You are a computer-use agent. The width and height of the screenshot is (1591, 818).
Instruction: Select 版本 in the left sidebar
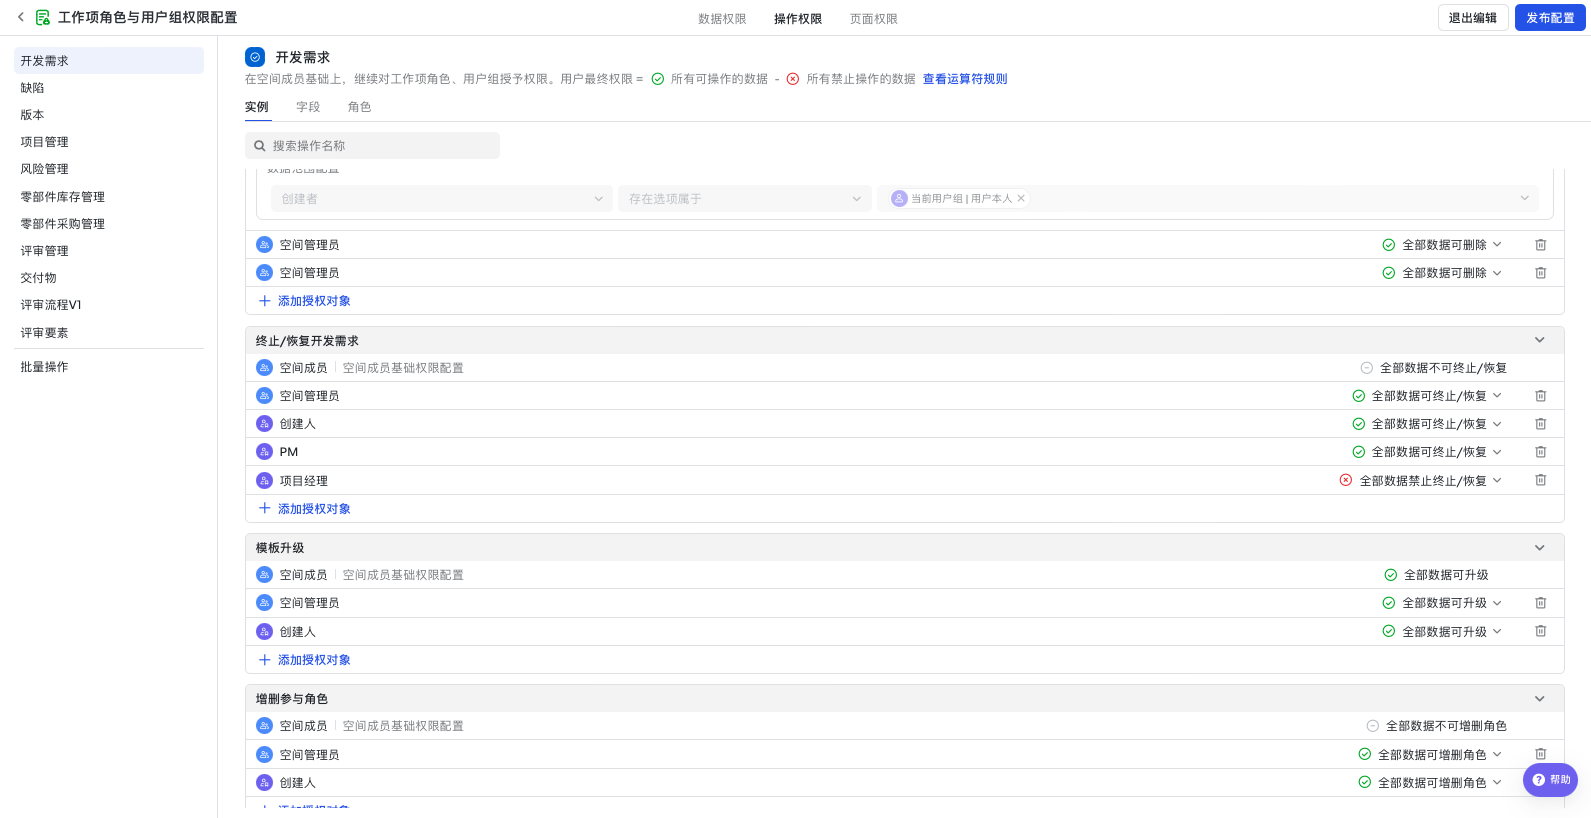[x=109, y=115]
